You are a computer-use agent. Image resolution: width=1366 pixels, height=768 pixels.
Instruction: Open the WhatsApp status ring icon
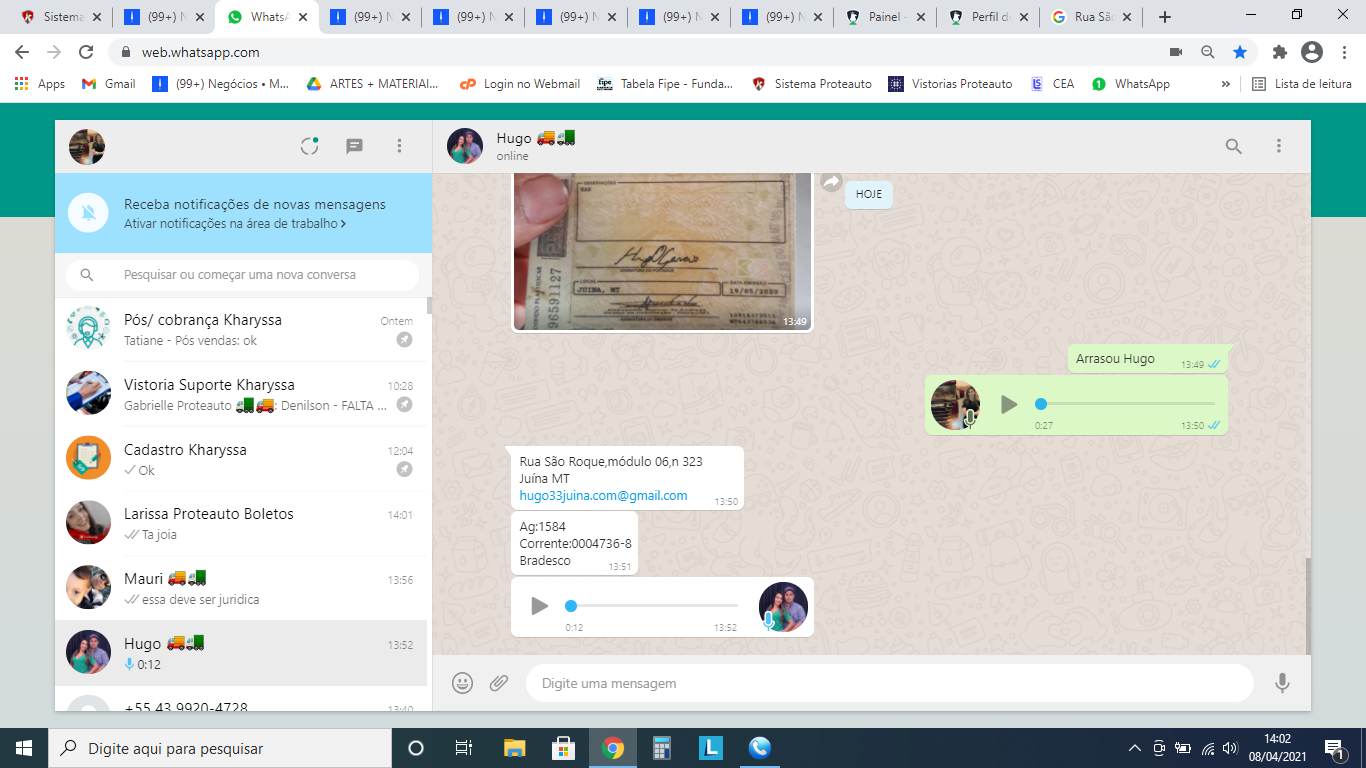point(310,146)
